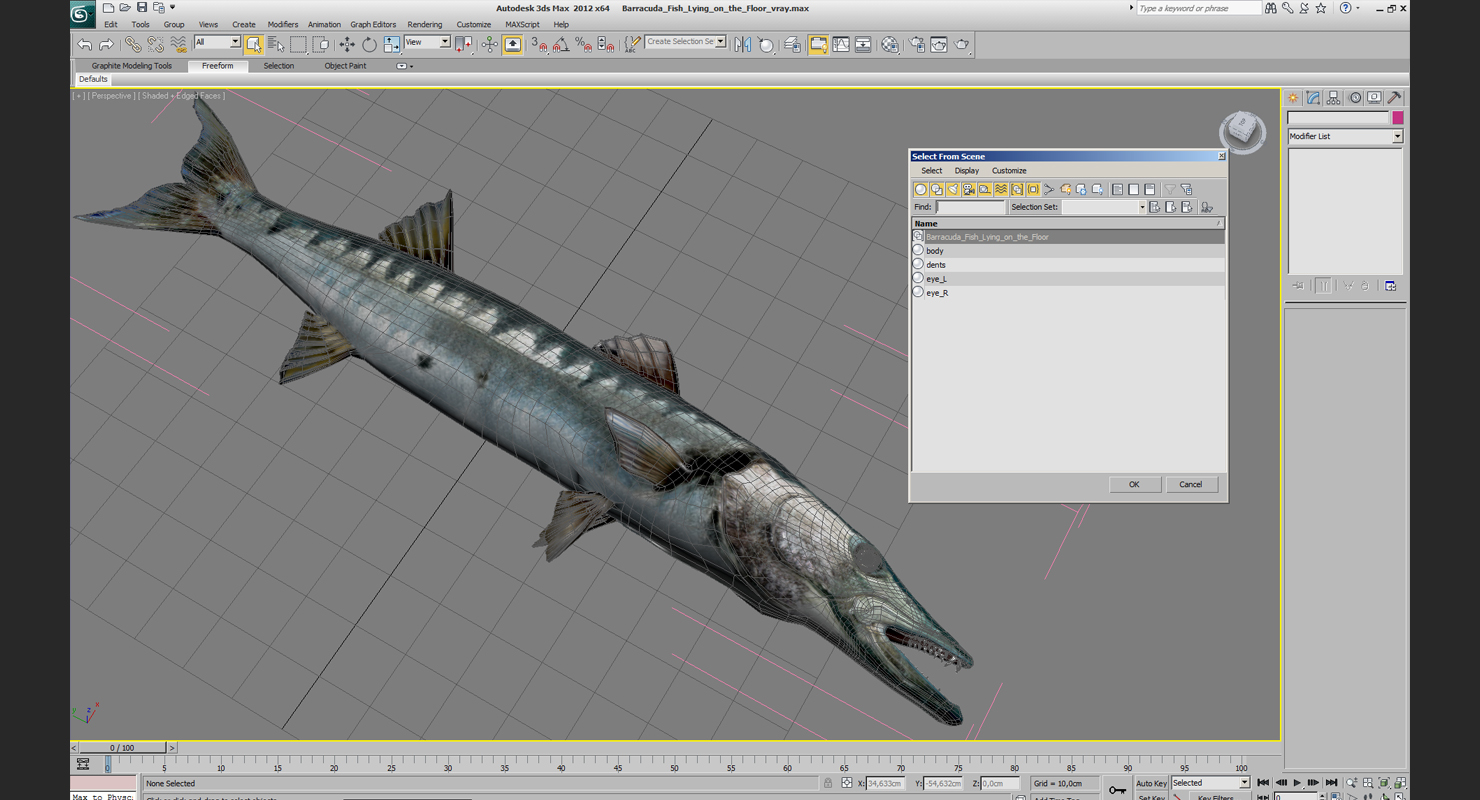Image resolution: width=1480 pixels, height=800 pixels.
Task: Click the Undo arrow in main toolbar
Action: (84, 45)
